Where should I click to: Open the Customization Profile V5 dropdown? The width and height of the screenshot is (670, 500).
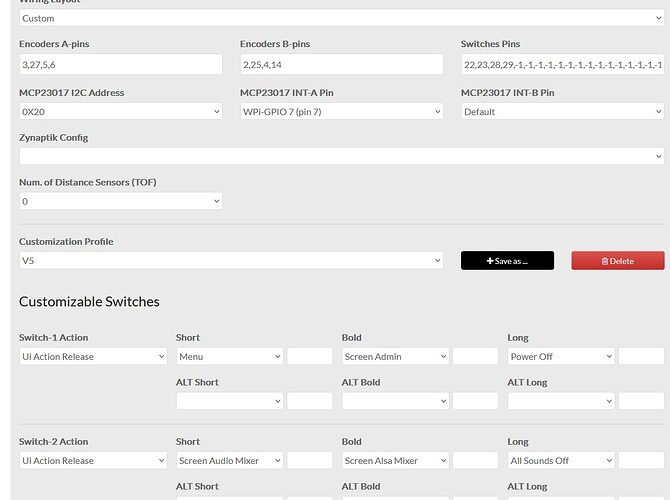coord(230,261)
